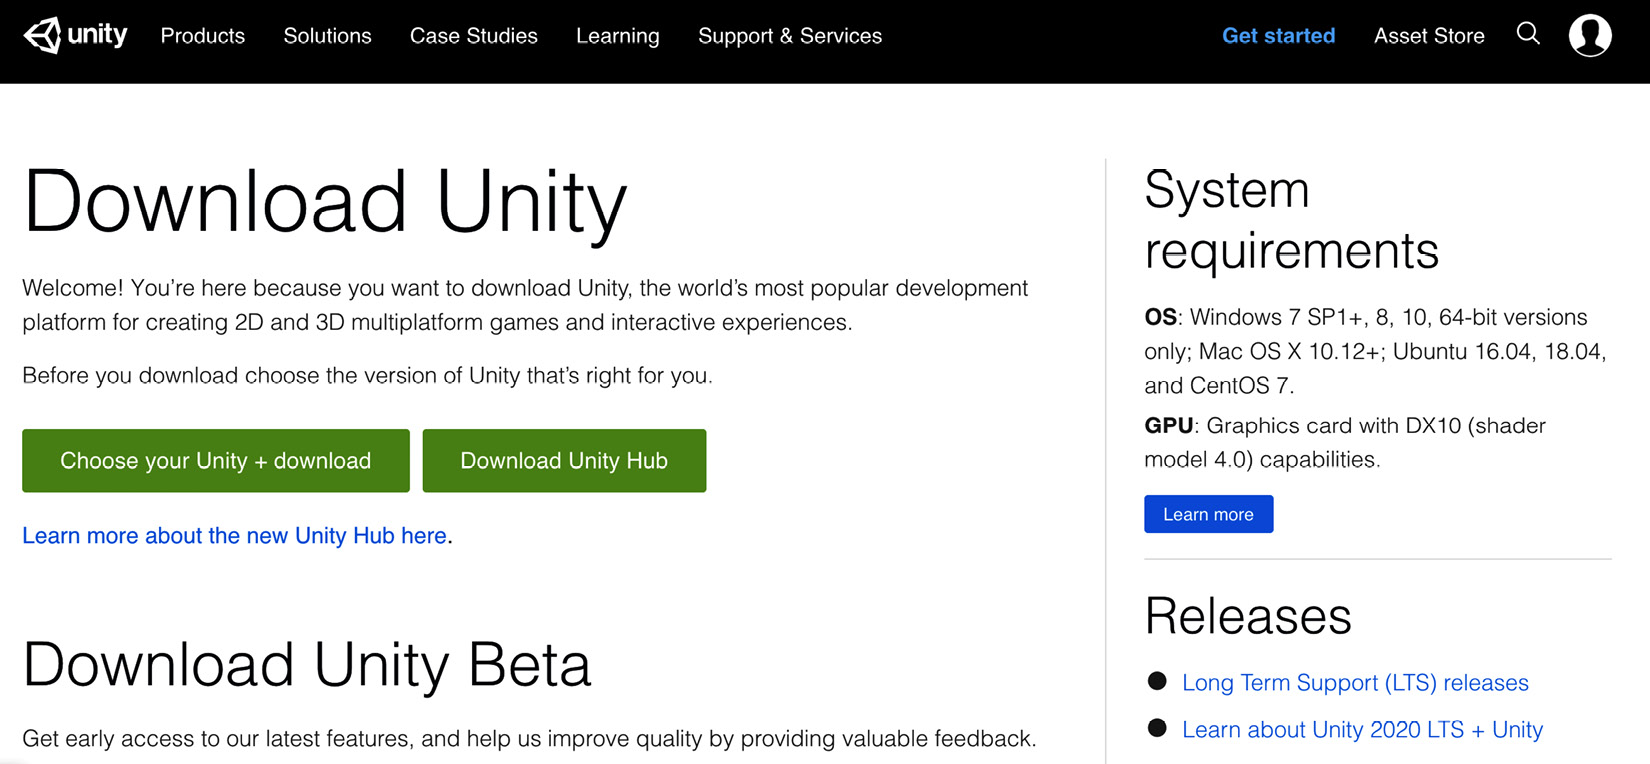
Task: Click the OS requirement text
Action: coord(1375,351)
